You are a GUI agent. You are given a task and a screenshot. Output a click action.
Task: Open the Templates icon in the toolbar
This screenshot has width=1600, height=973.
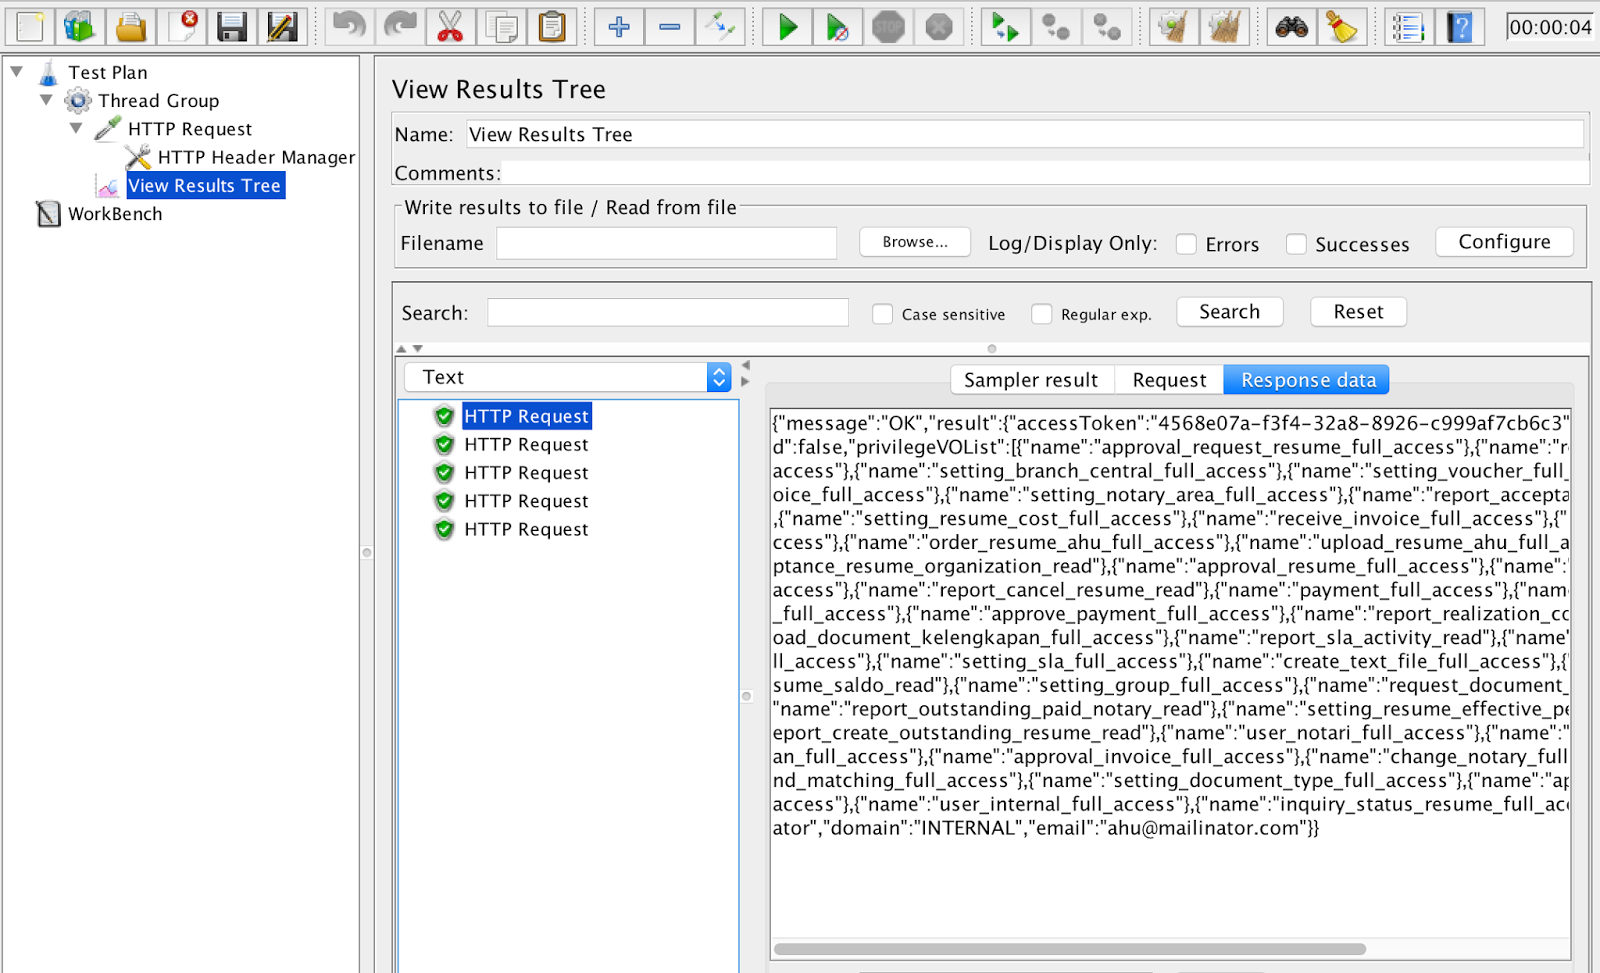coord(80,27)
